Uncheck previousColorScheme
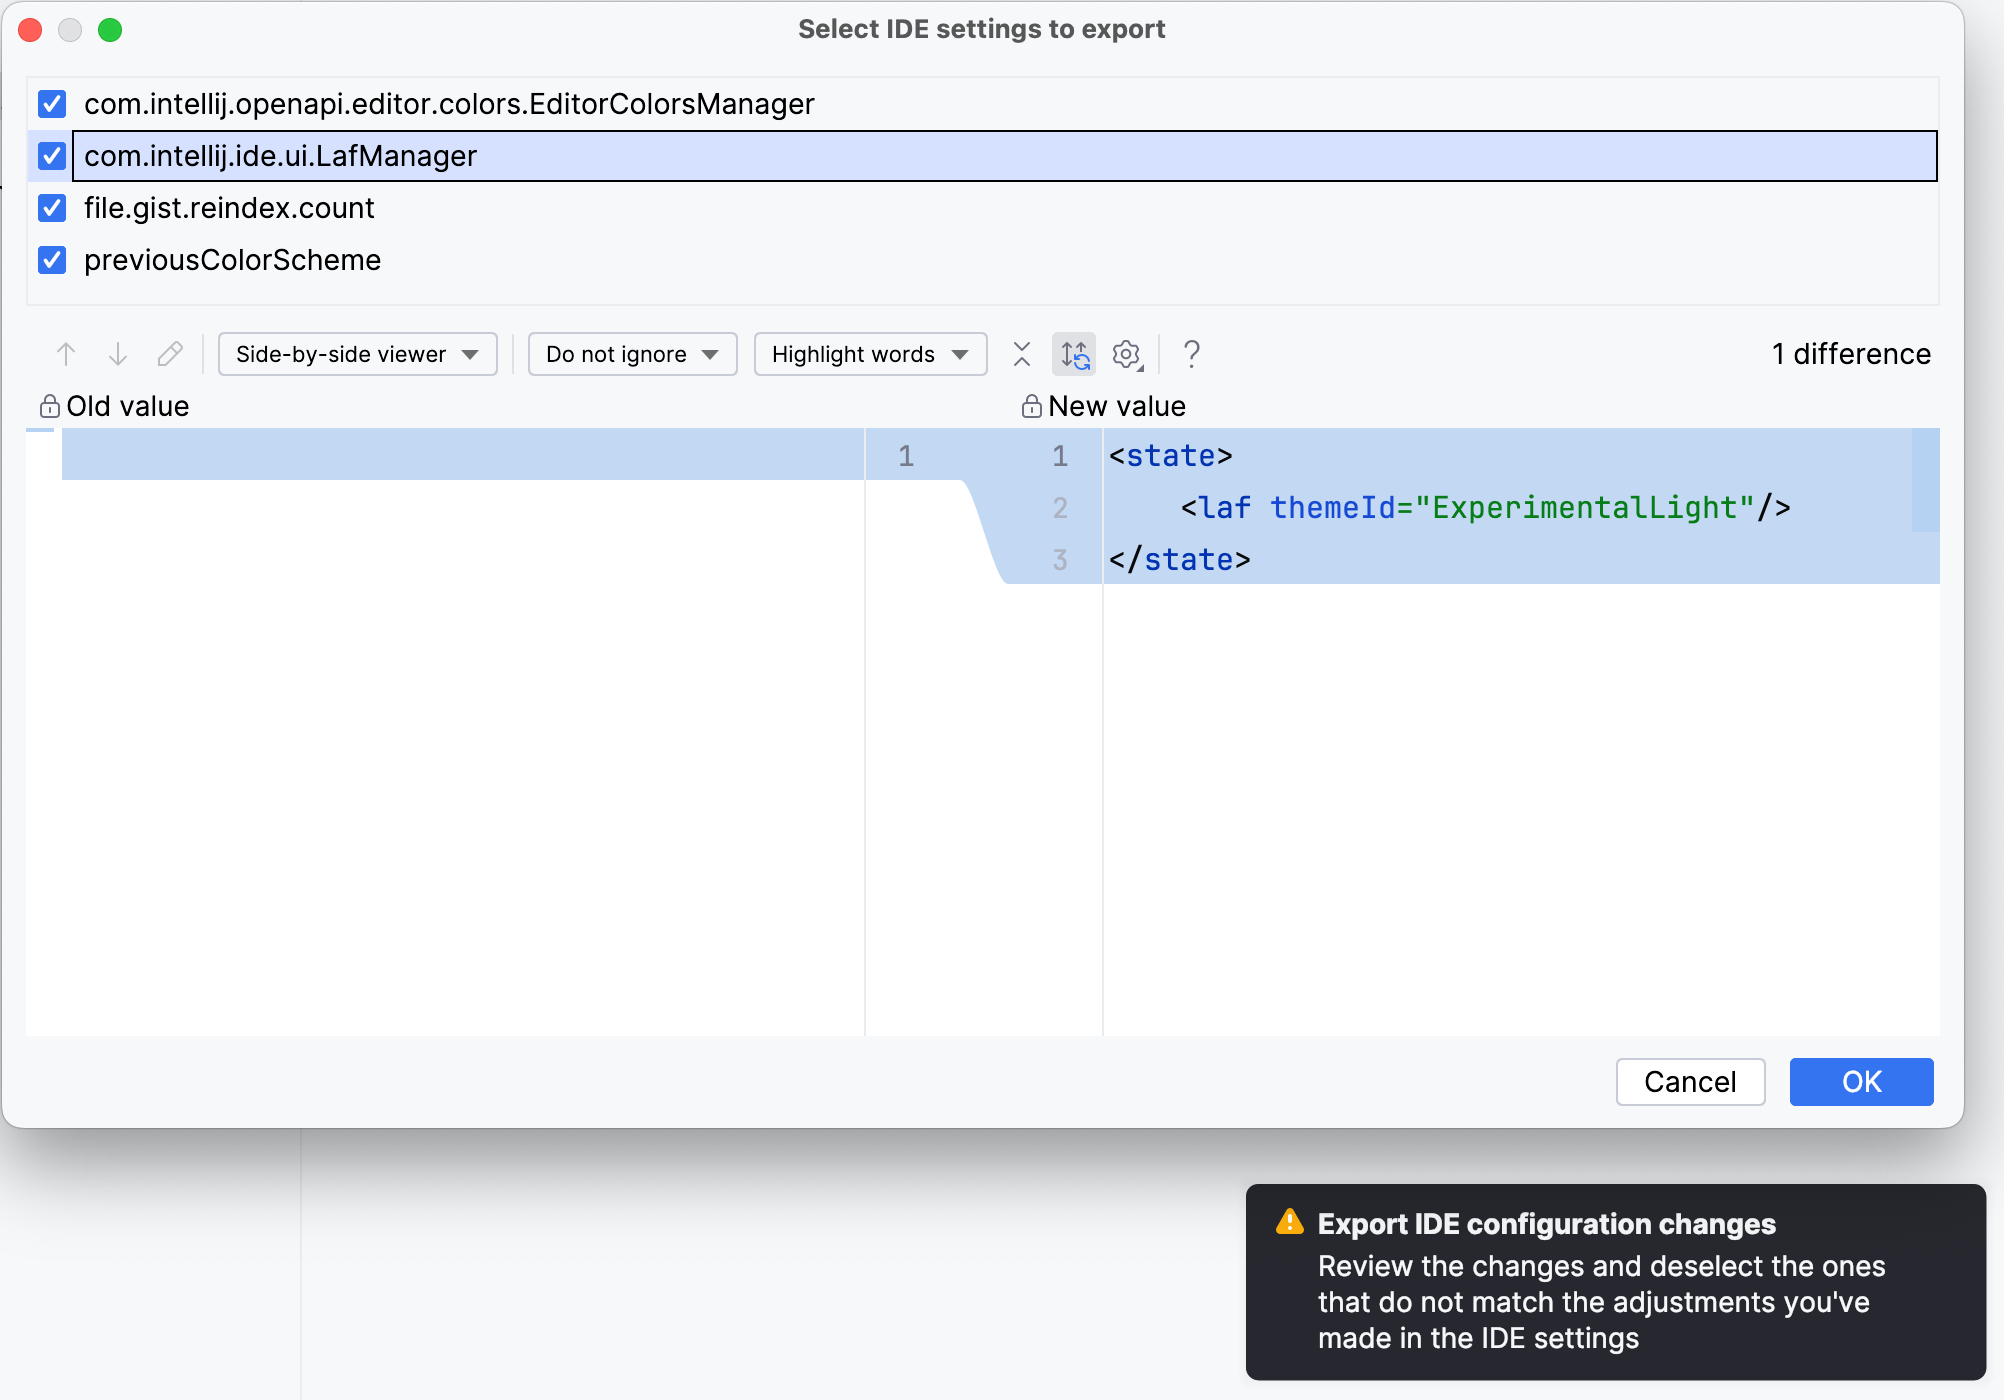This screenshot has height=1400, width=2004. coord(51,260)
